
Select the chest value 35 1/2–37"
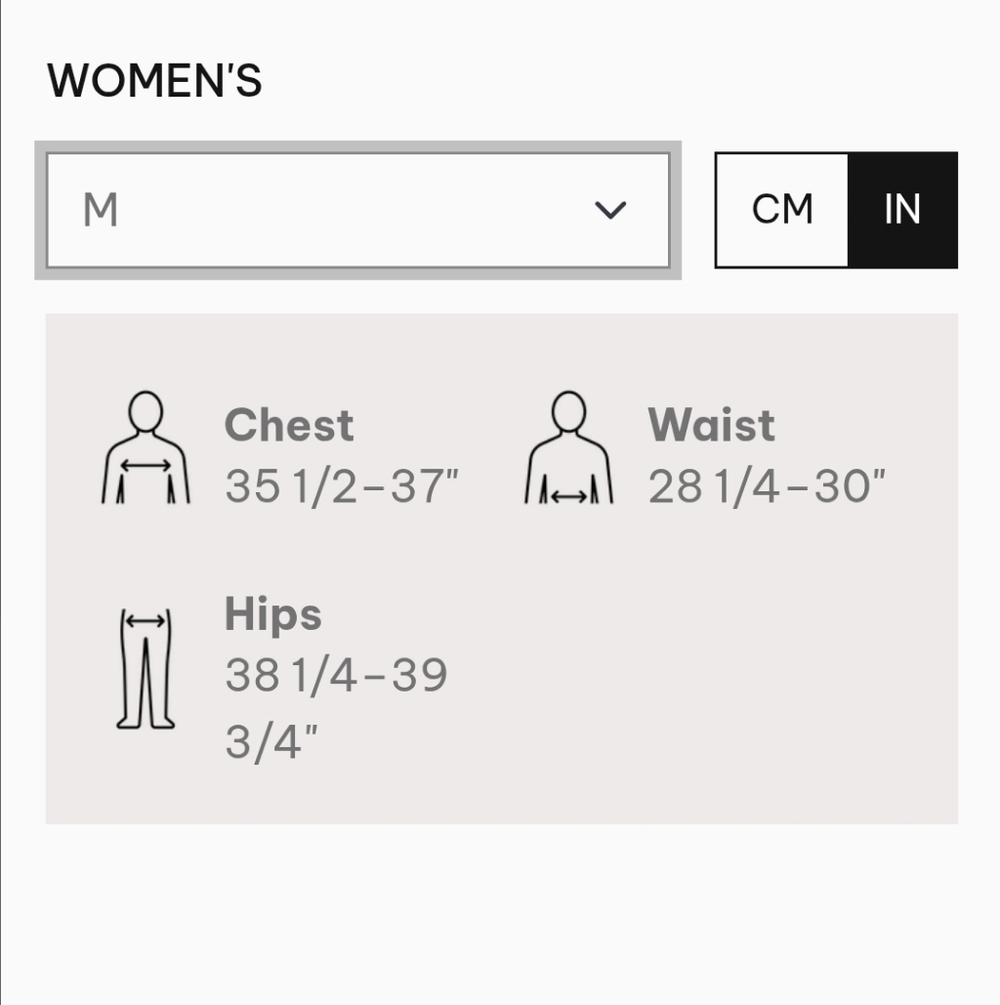342,486
